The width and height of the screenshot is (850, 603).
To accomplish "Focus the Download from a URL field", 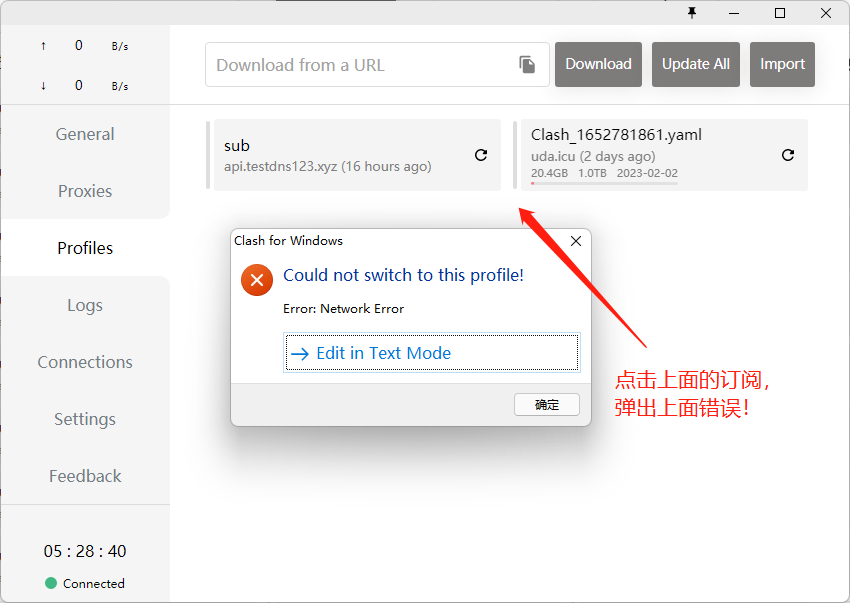I will click(377, 65).
